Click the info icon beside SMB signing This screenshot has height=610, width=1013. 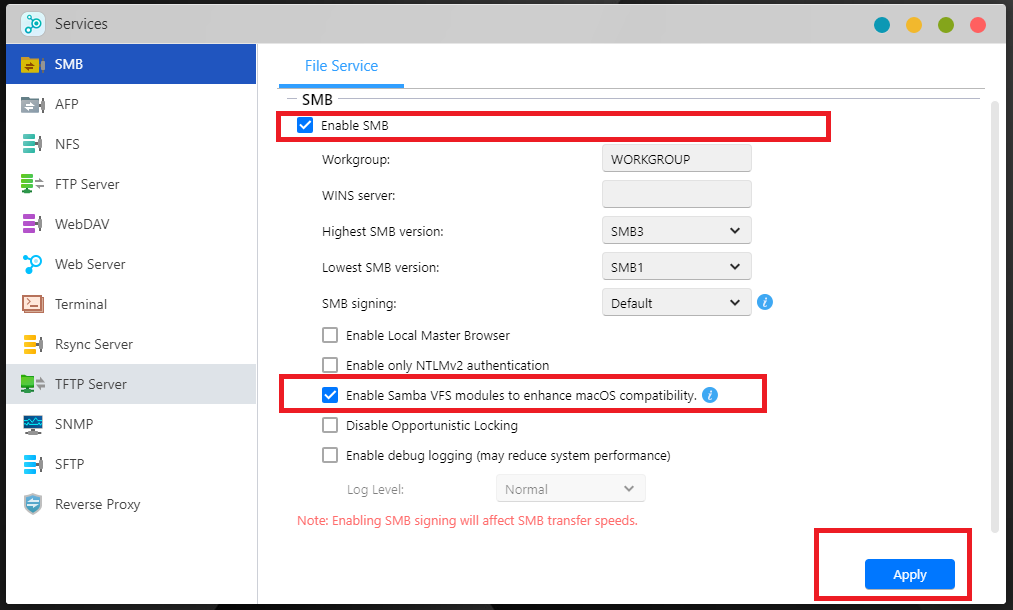[x=765, y=302]
